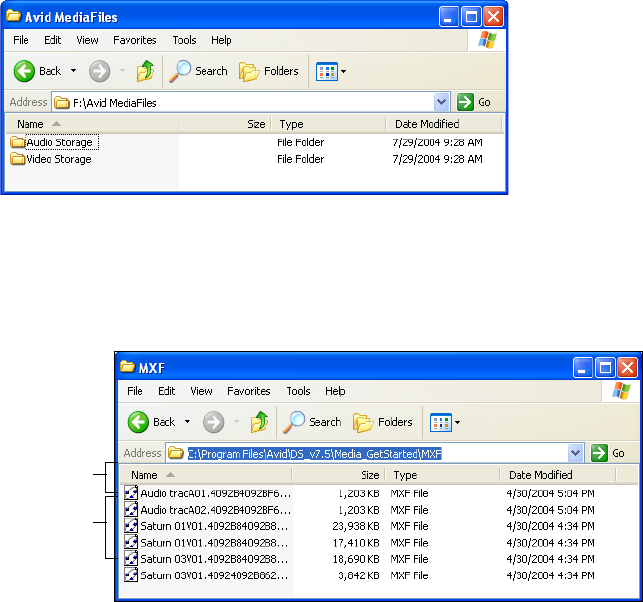Screen dimensions: 643x602
Task: Sort by Name column in Avid MediaFiles window
Action: [91, 124]
